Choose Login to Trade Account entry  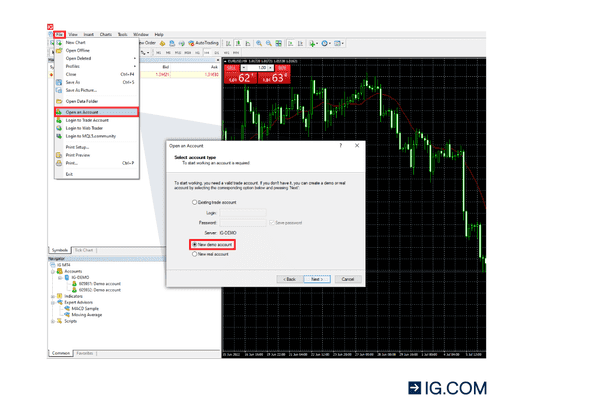click(x=96, y=120)
